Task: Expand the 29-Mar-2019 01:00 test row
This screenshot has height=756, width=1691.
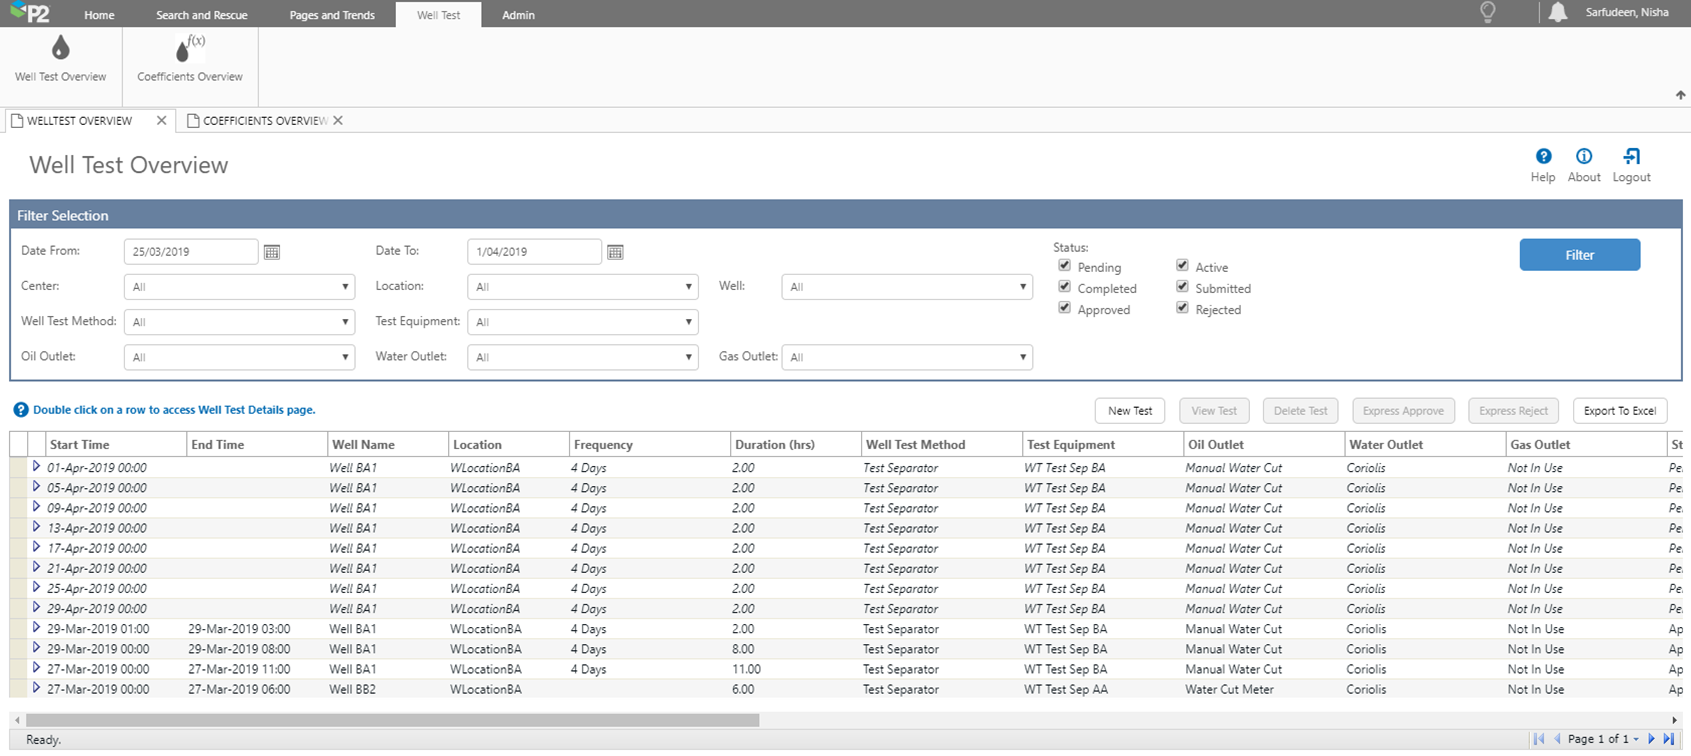Action: coord(36,628)
